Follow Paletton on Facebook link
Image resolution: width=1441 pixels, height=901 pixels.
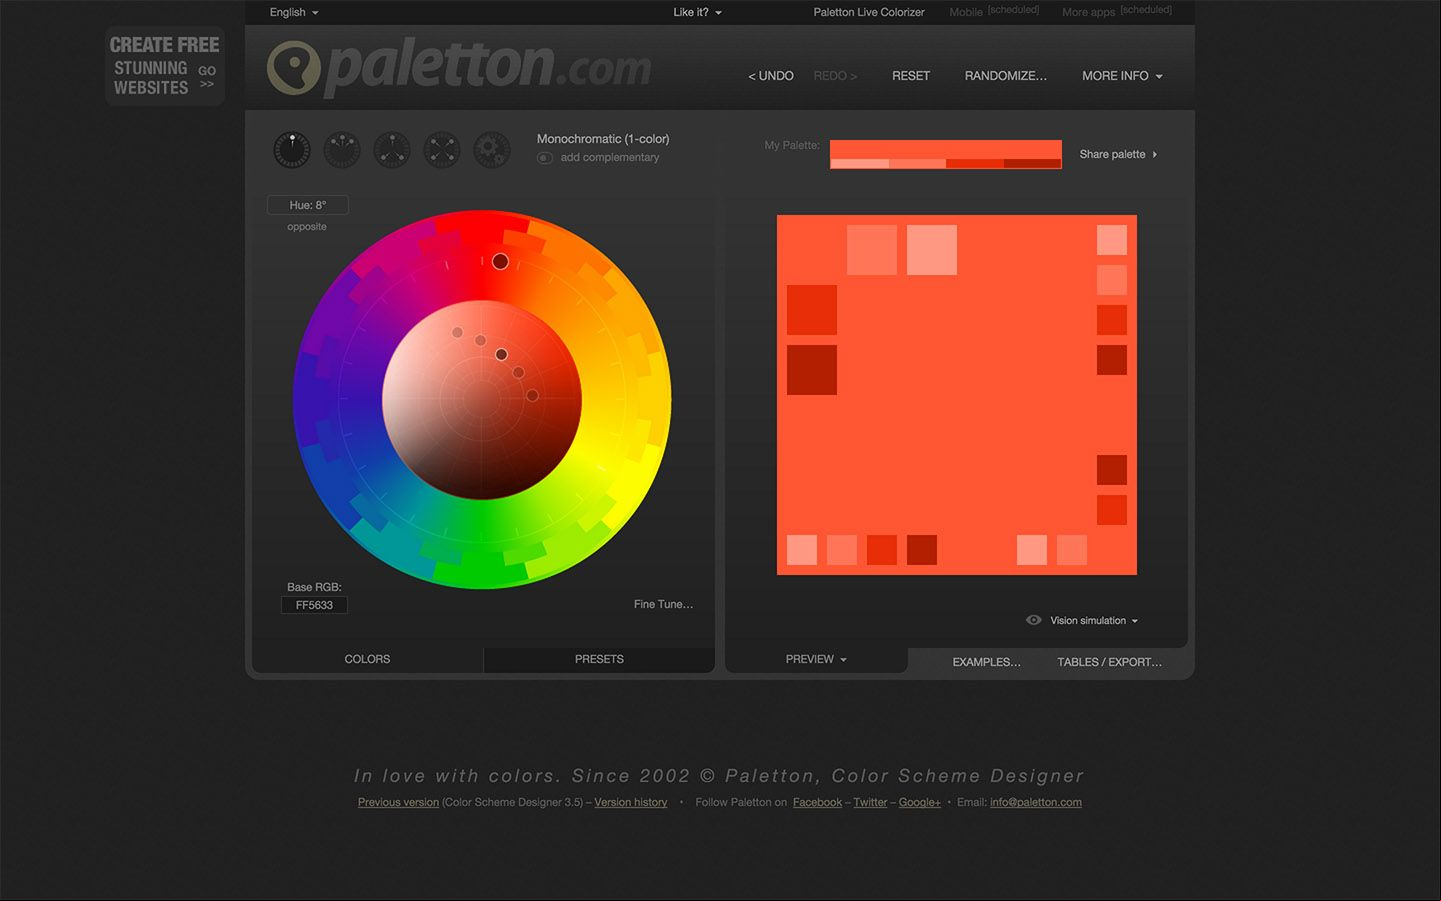(817, 802)
